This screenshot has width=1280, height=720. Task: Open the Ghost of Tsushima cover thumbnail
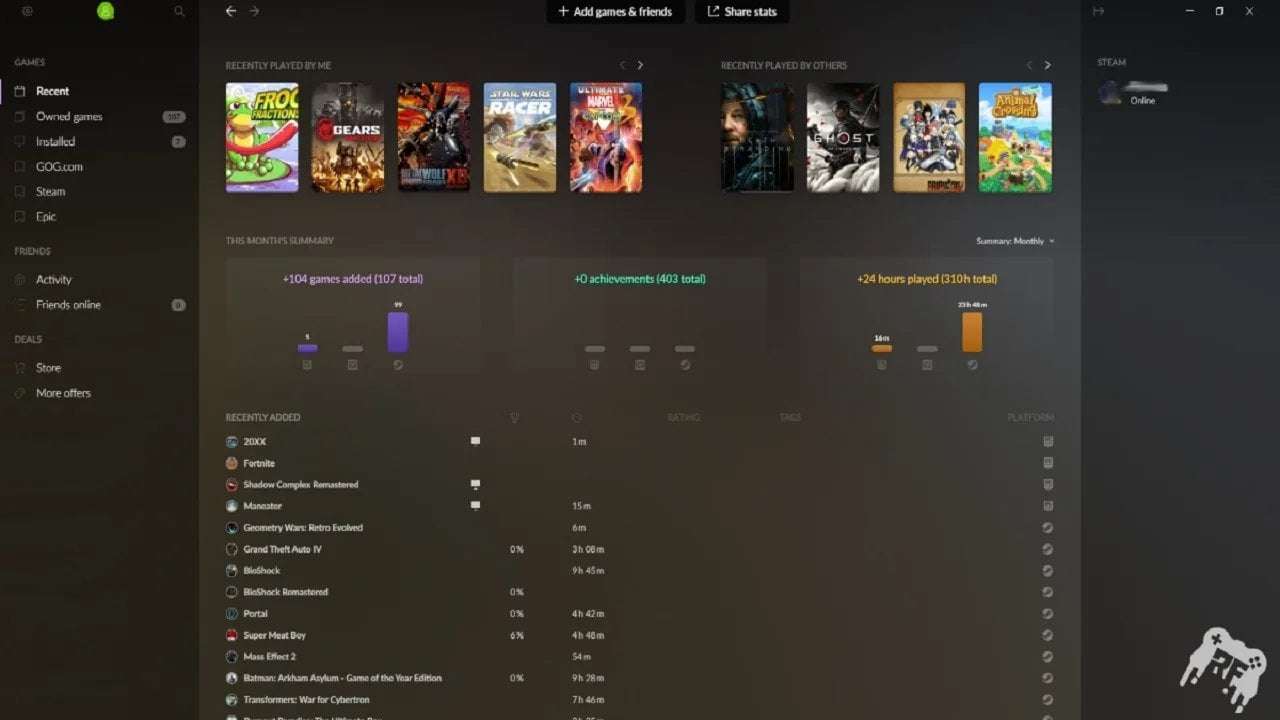[843, 137]
